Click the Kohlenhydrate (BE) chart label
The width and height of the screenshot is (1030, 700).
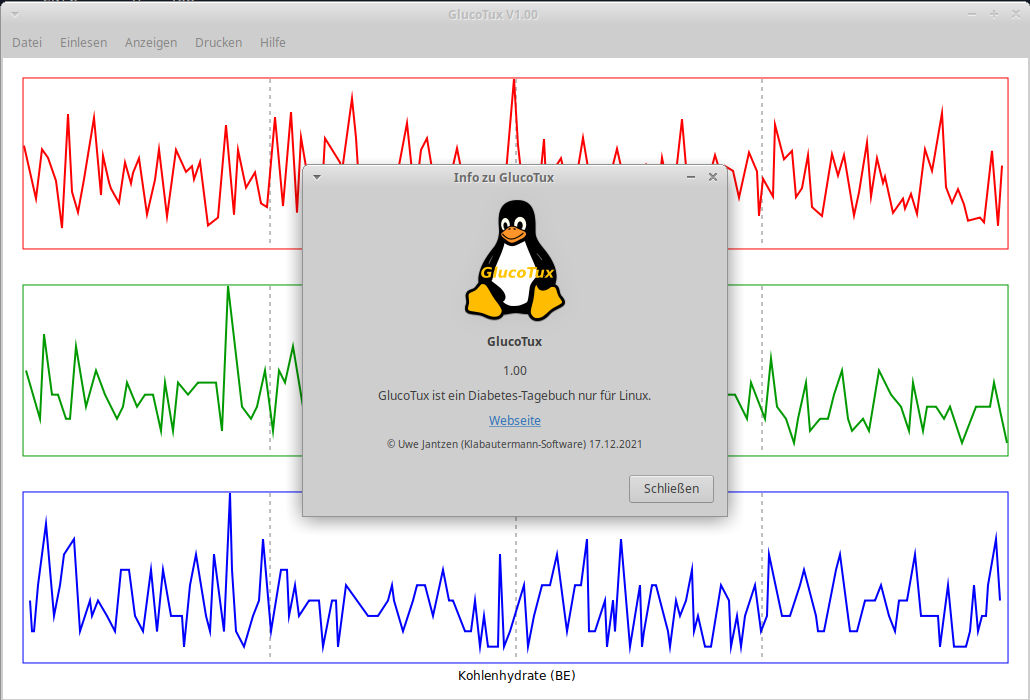pos(516,676)
